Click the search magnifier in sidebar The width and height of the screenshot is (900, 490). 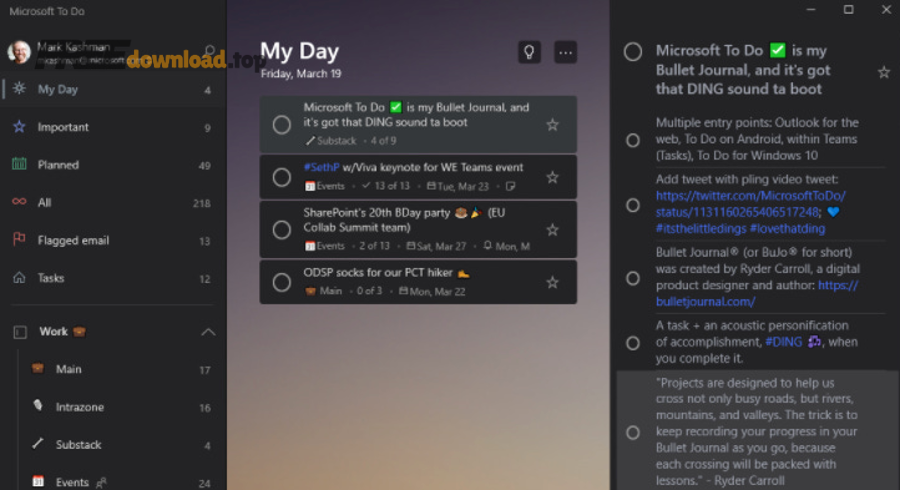coord(210,50)
